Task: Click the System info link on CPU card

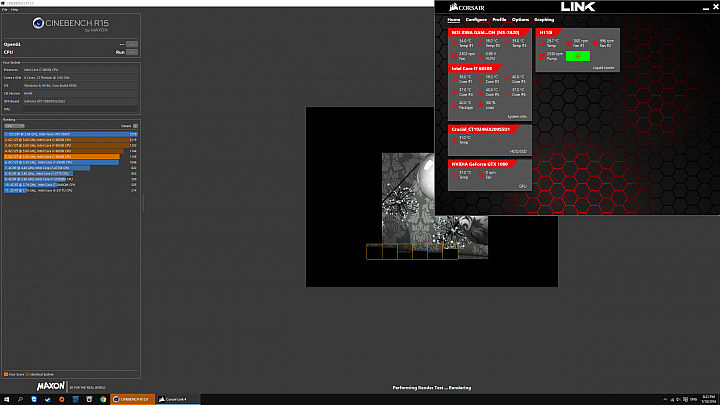Action: click(x=517, y=117)
